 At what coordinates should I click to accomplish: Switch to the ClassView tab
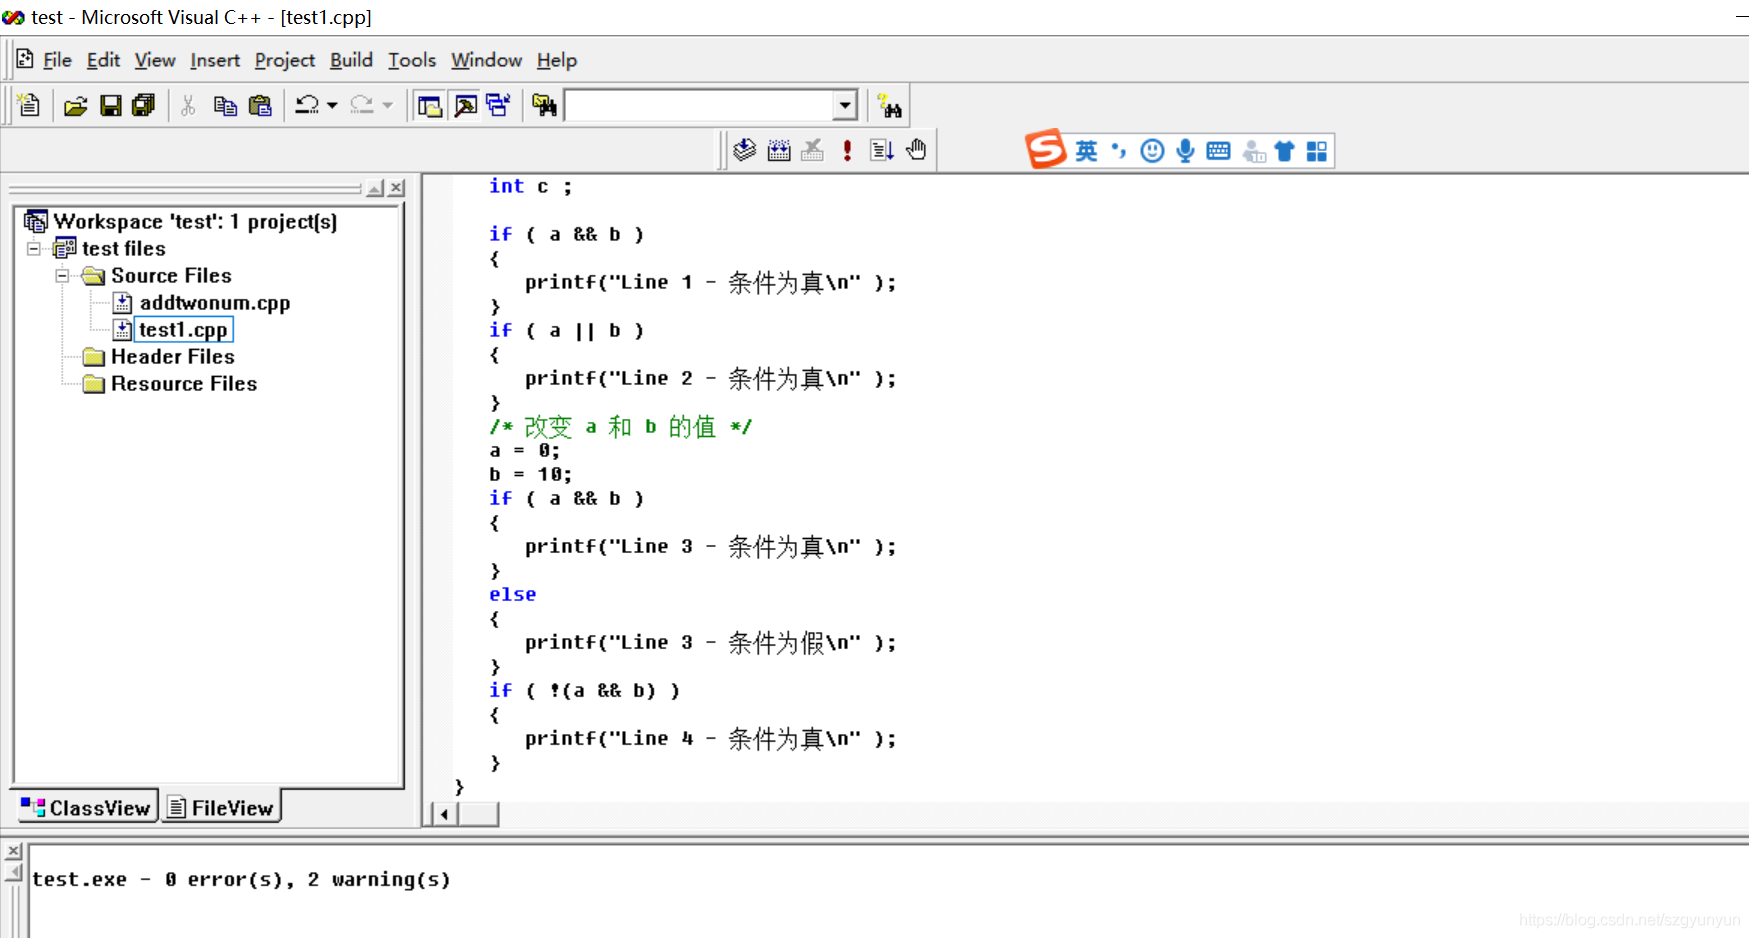86,807
